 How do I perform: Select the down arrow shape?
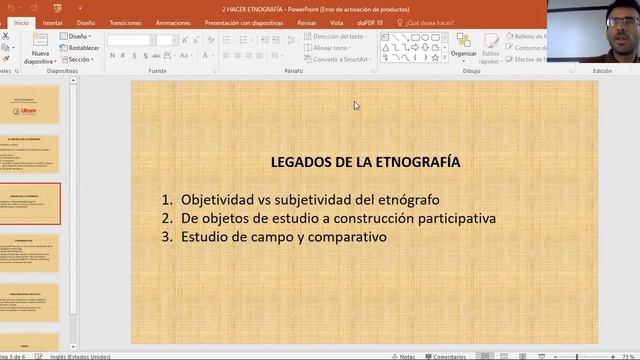[425, 48]
